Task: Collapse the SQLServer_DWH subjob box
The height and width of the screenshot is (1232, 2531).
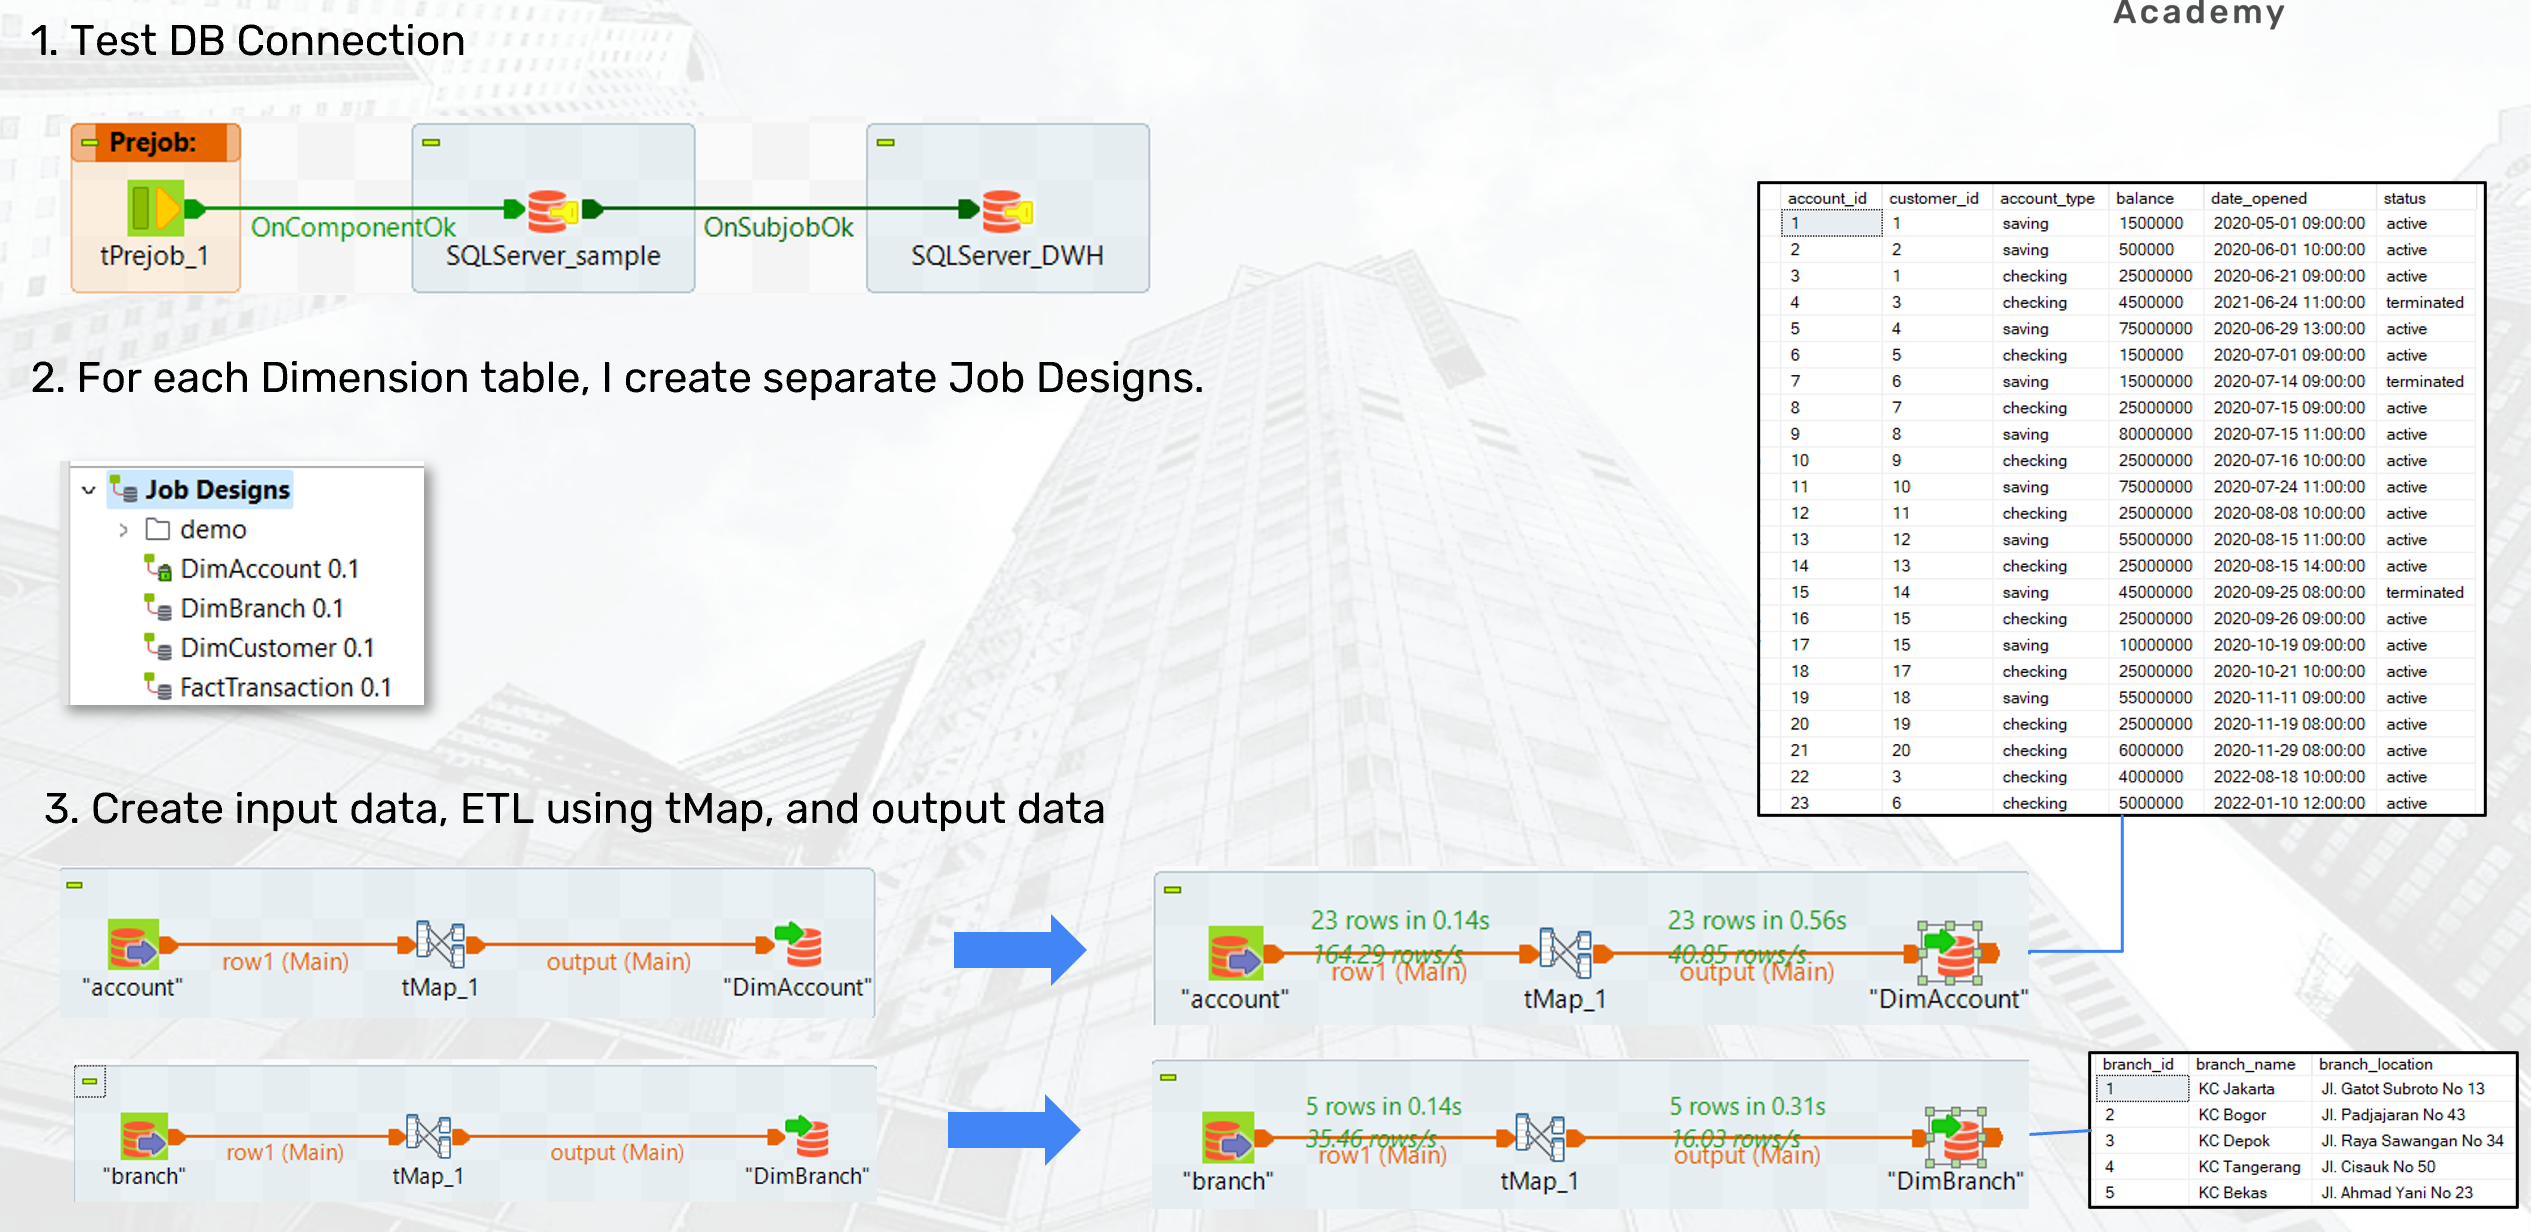Action: (885, 142)
